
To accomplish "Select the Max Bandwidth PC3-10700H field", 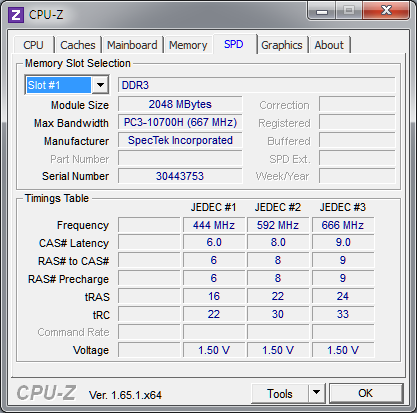I will click(x=180, y=122).
